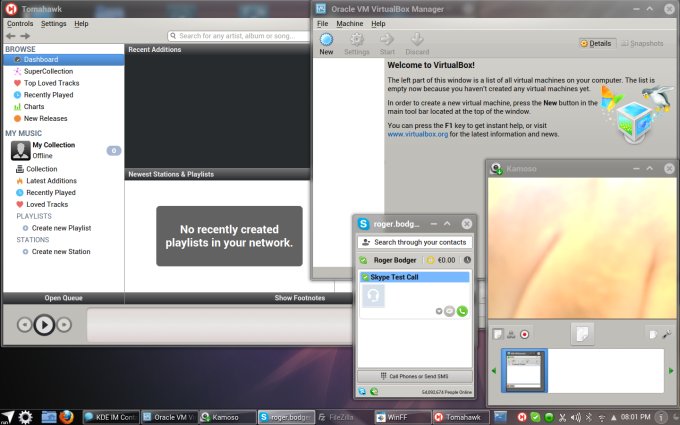The height and width of the screenshot is (425, 680).
Task: Click the right green arrow in Kamoso gallery
Action: click(x=671, y=370)
